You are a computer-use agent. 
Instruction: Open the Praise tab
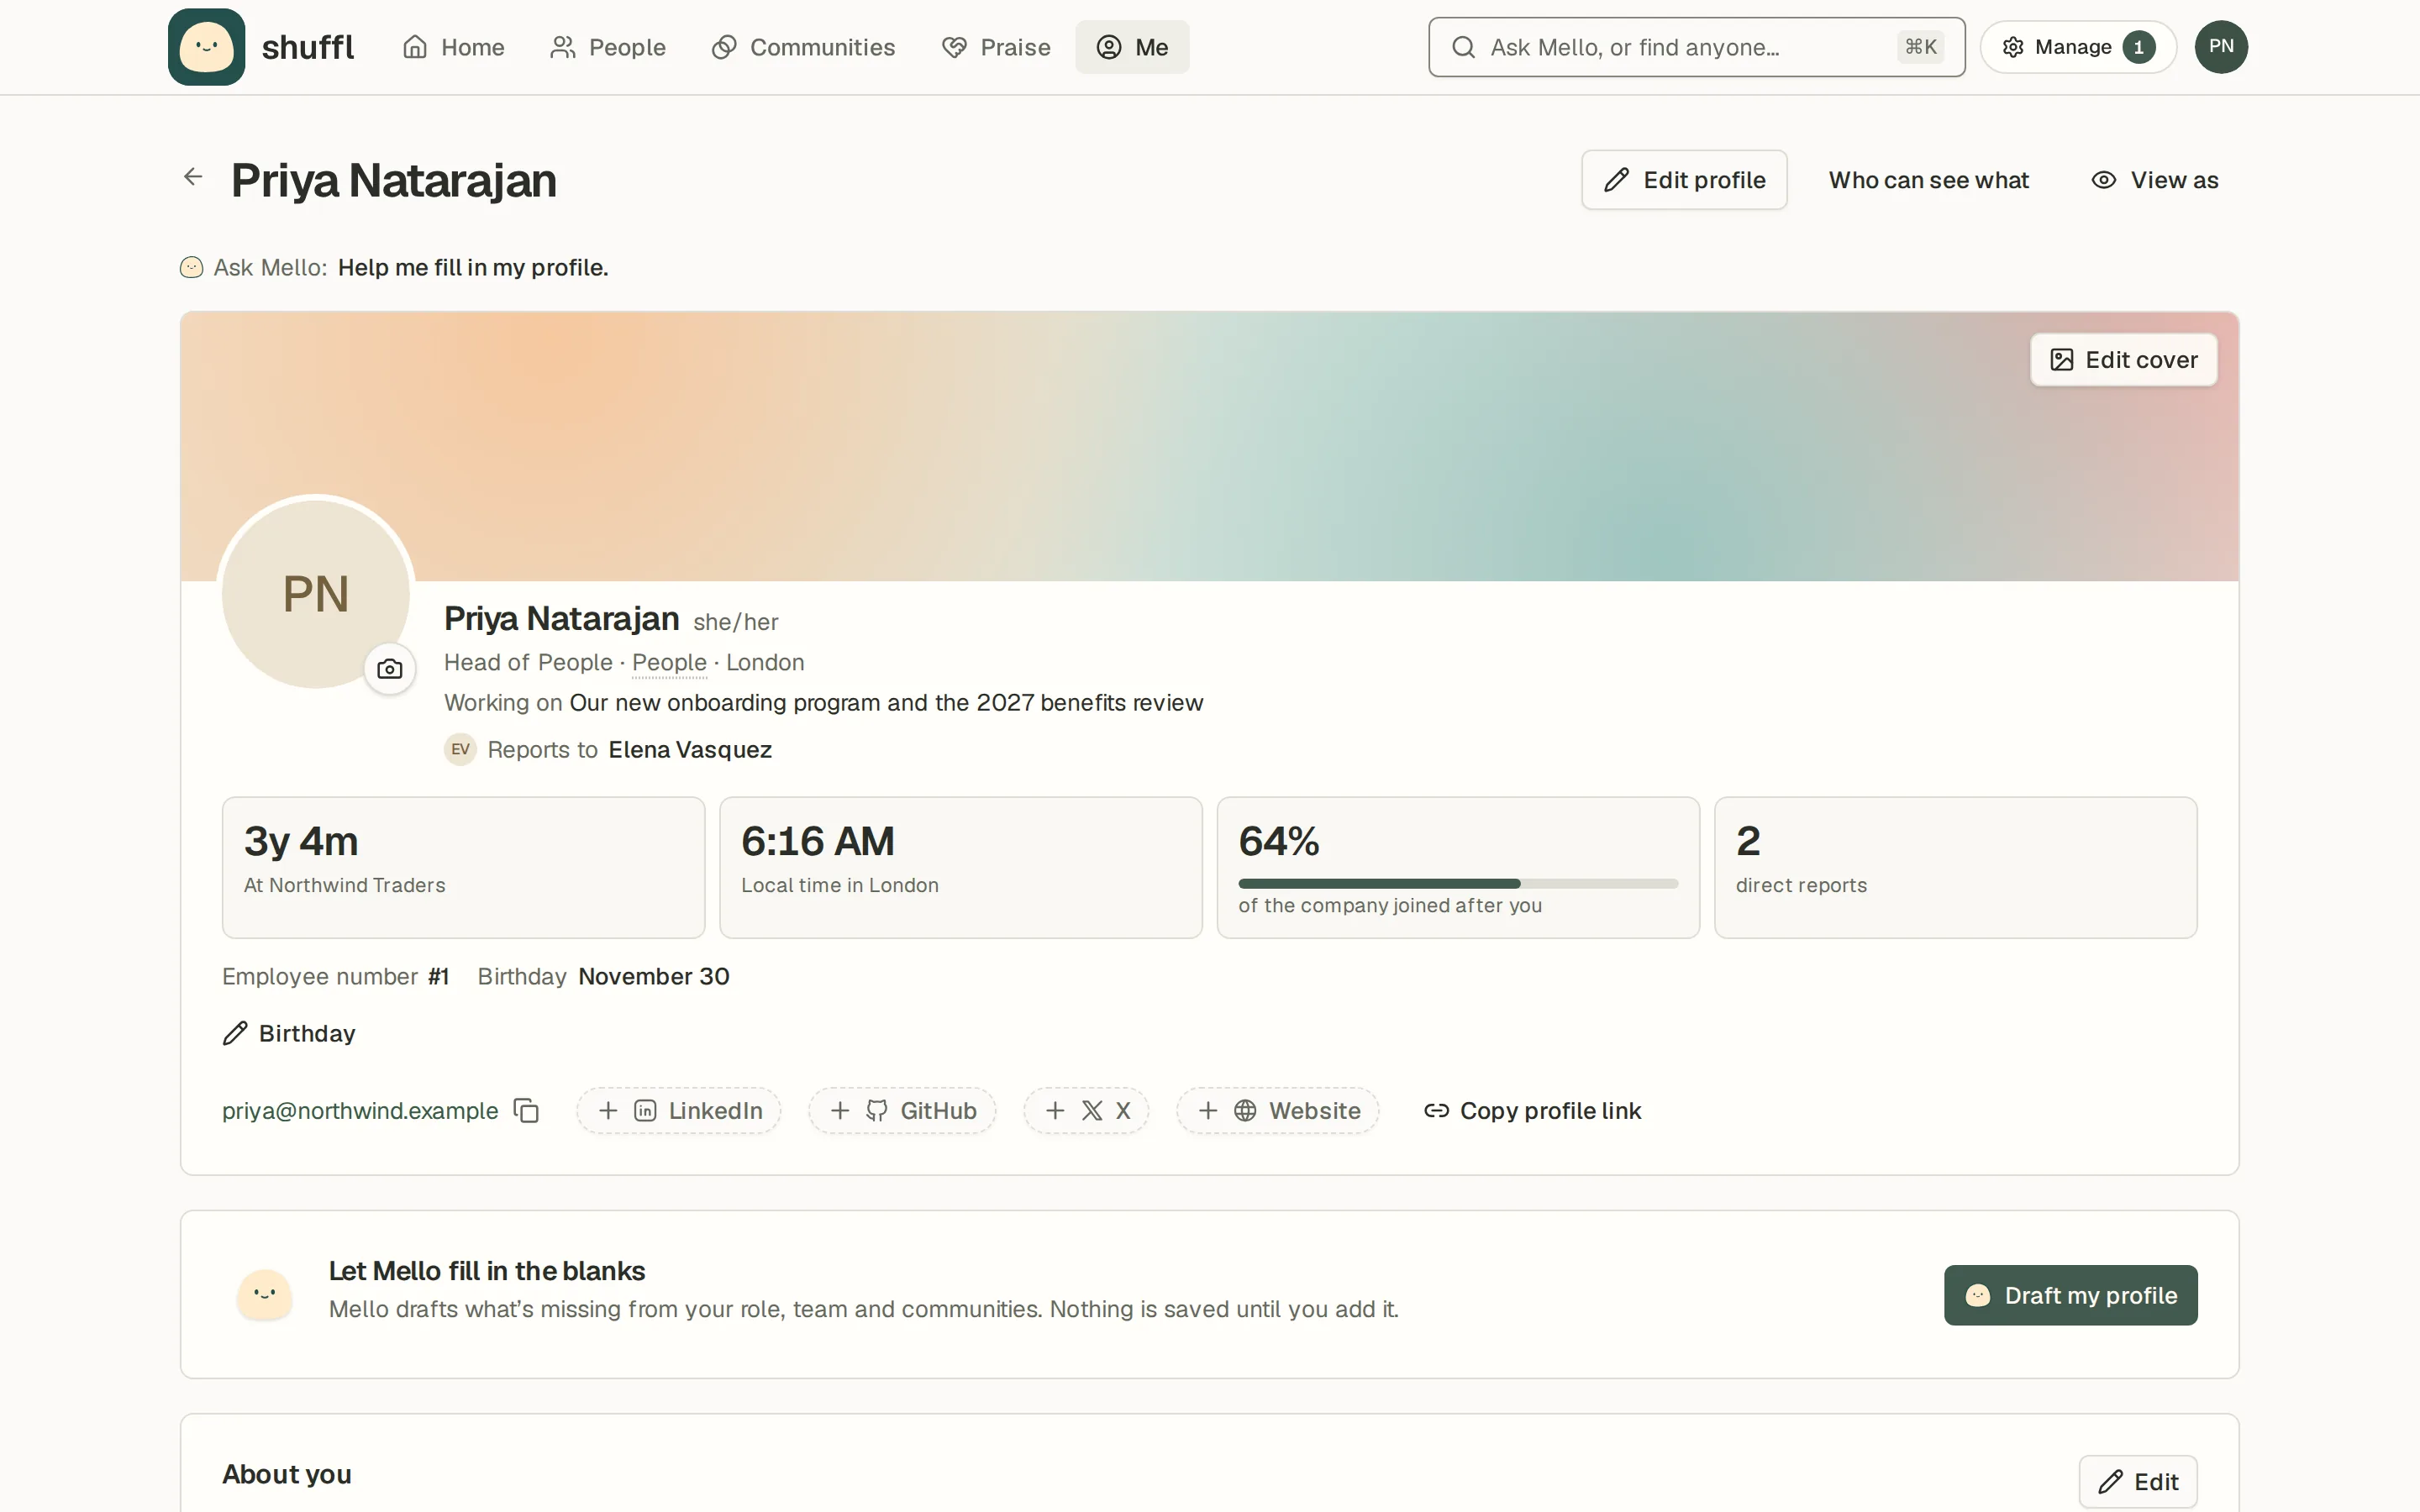point(996,47)
